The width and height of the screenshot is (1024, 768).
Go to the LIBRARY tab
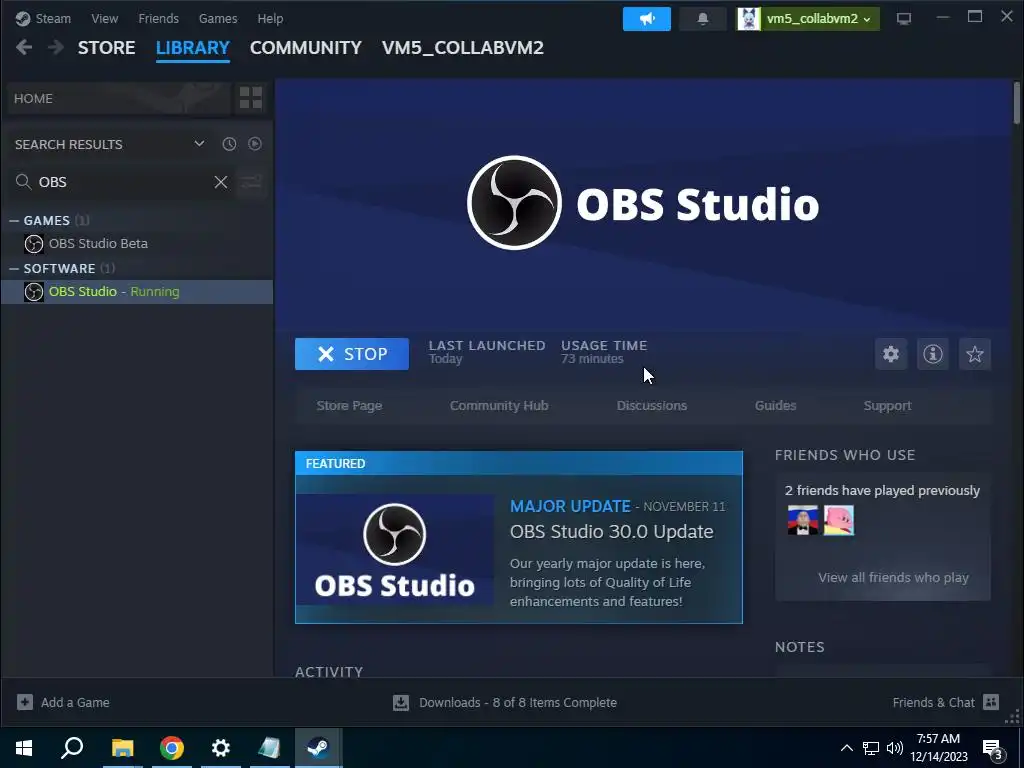coord(193,48)
